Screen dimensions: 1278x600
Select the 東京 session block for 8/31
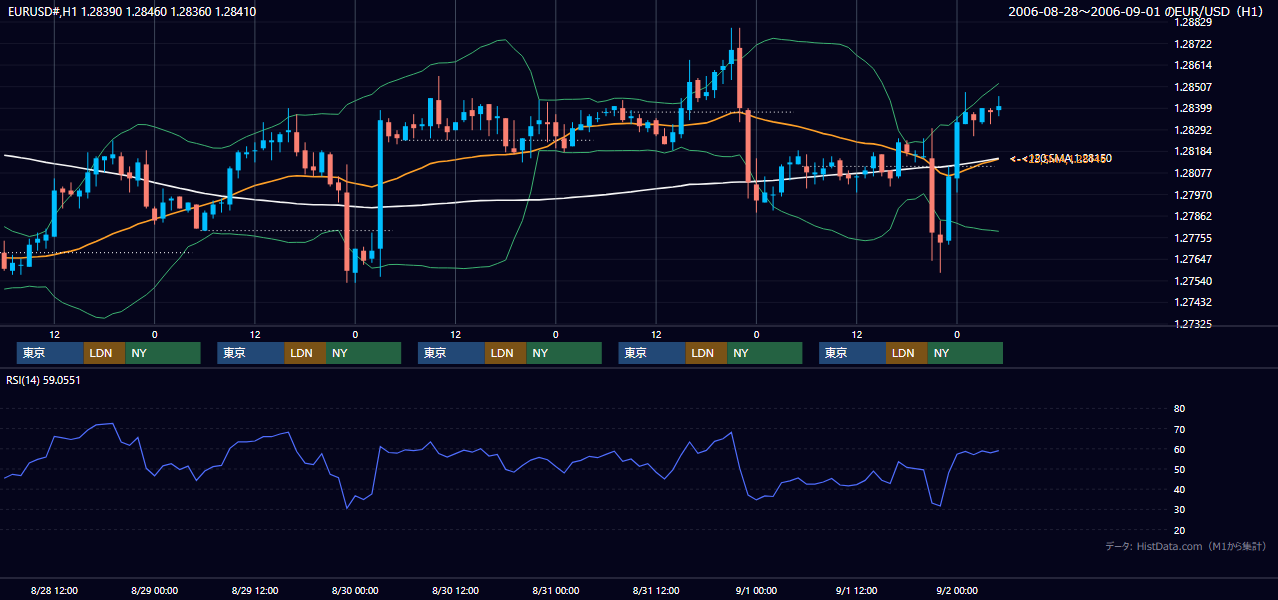pos(652,353)
